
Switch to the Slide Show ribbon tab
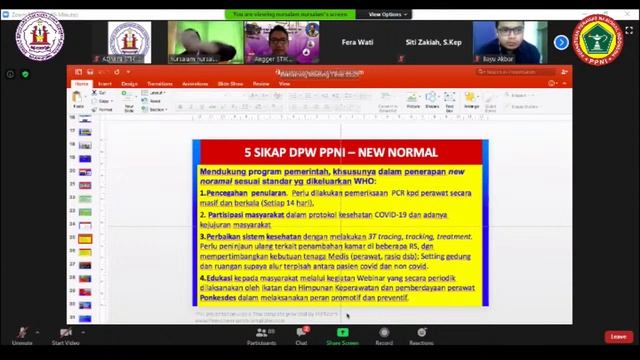point(231,84)
